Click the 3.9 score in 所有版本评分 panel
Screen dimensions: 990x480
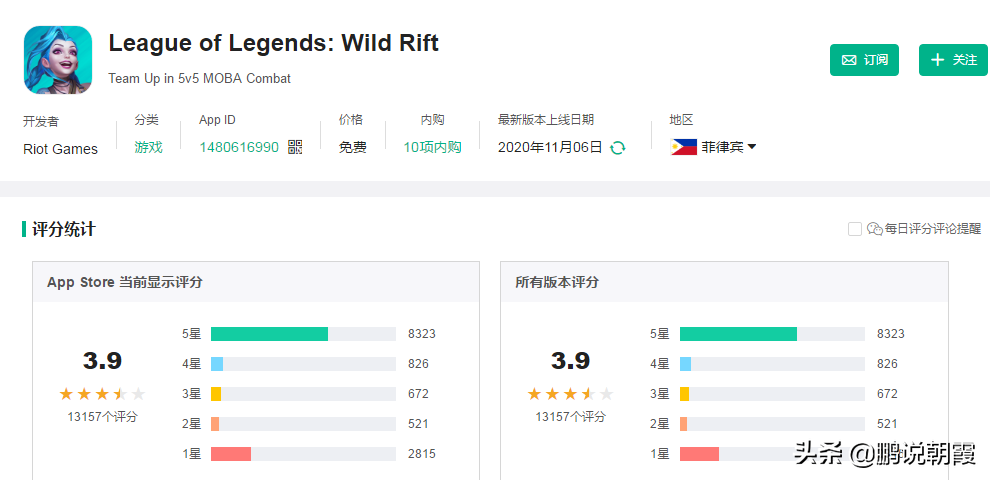(x=571, y=361)
